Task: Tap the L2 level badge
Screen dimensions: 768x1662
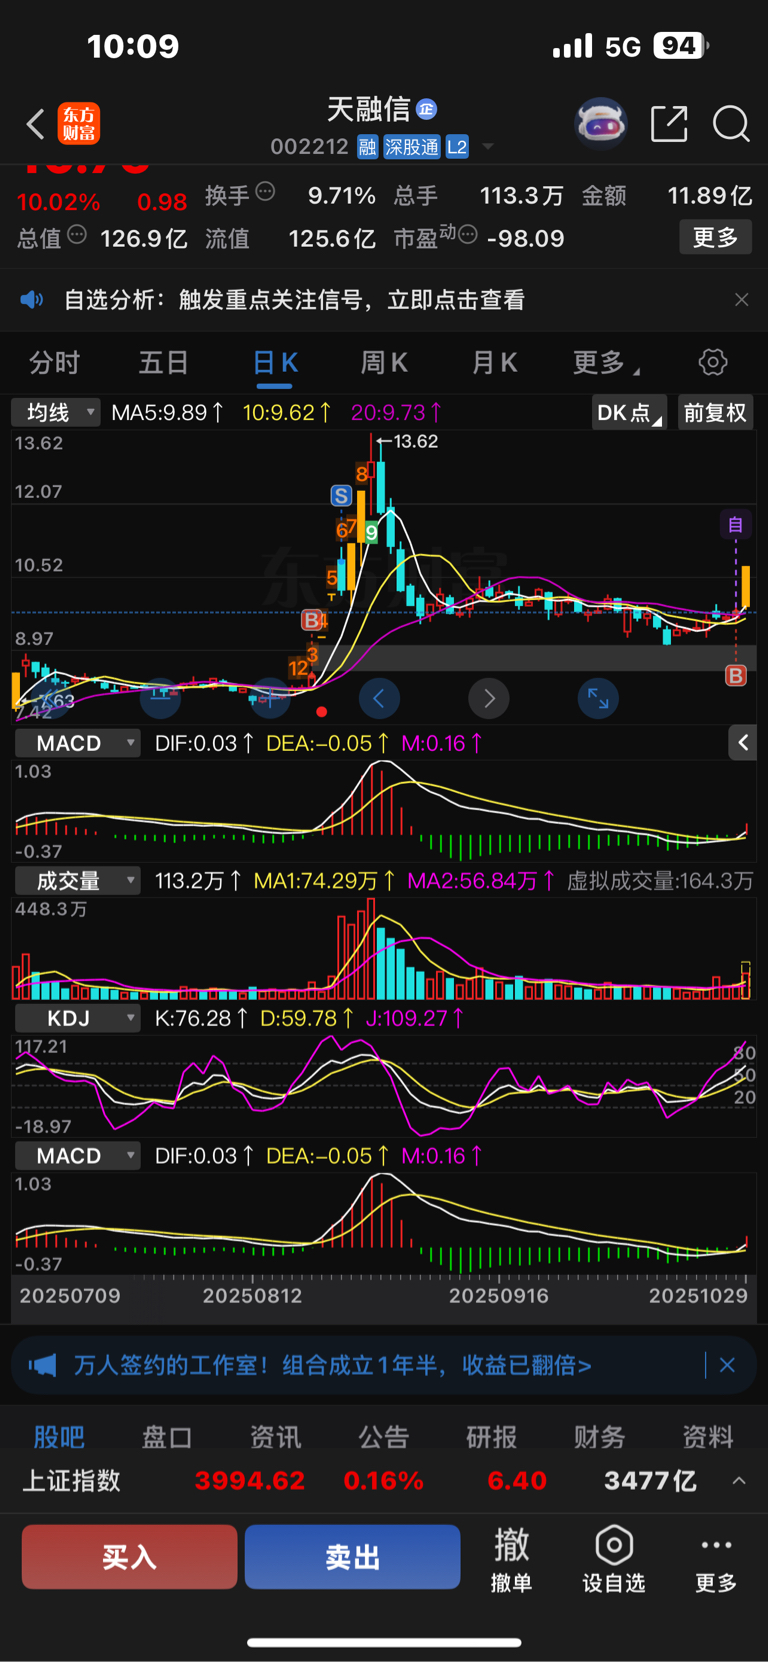Action: (x=457, y=147)
